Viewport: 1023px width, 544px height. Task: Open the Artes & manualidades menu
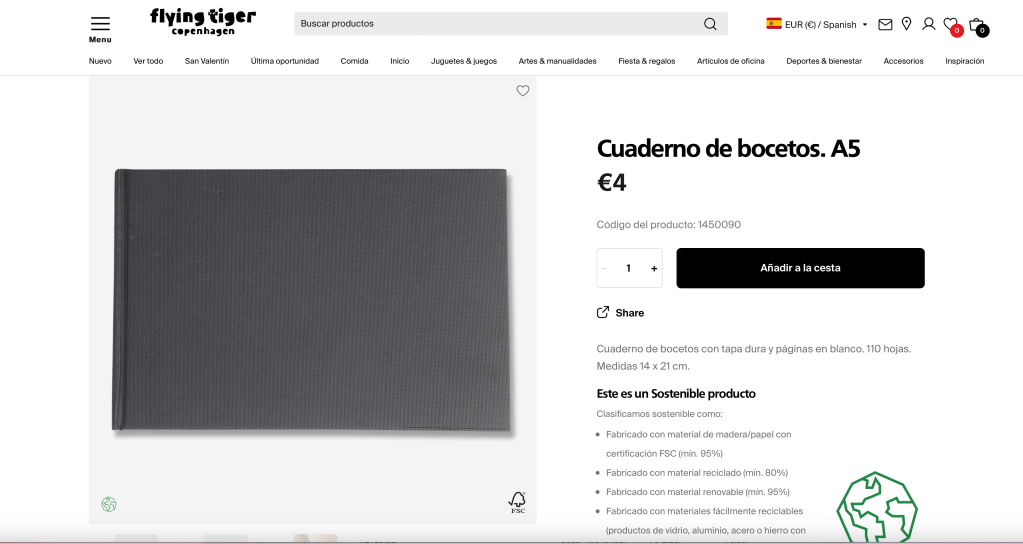pyautogui.click(x=557, y=61)
